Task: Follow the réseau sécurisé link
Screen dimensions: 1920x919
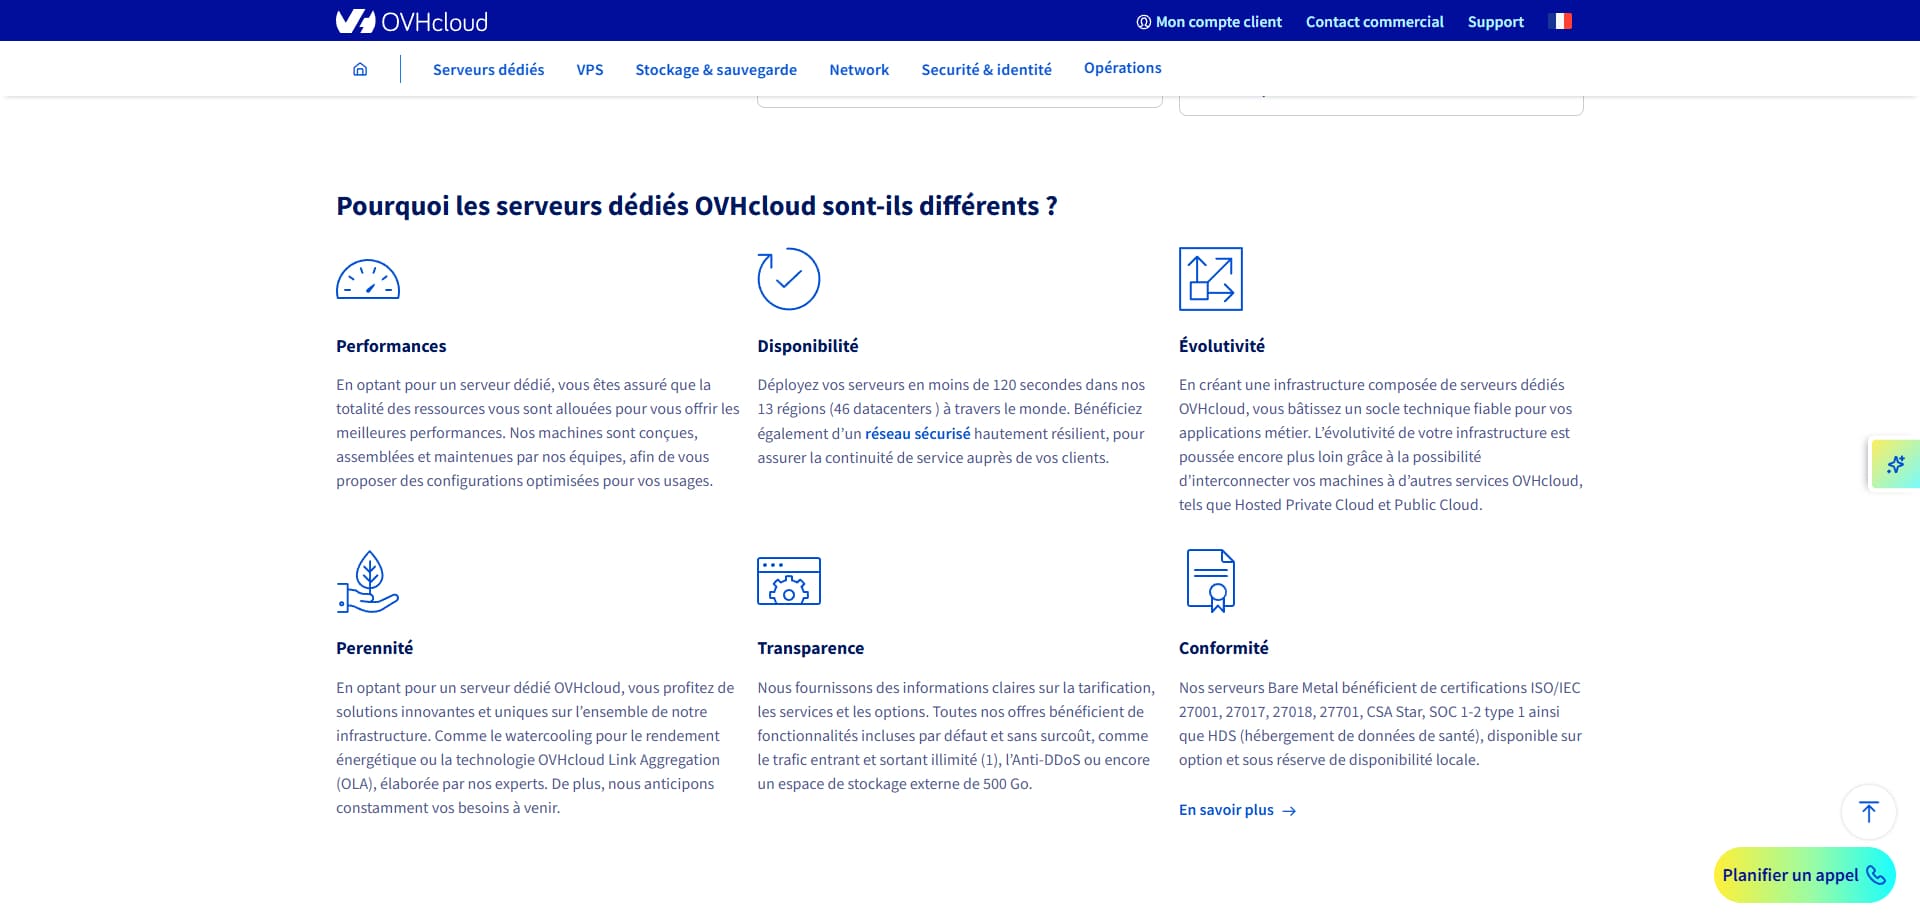Action: coord(918,434)
